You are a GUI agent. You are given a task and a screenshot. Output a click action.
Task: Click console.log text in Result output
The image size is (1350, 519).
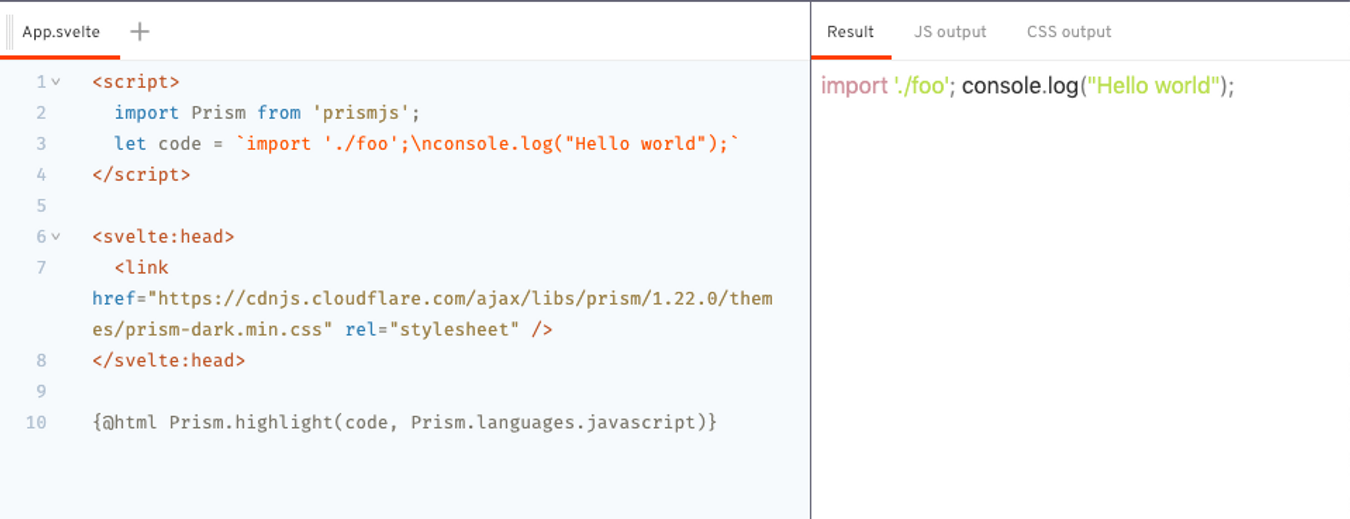tap(1020, 86)
